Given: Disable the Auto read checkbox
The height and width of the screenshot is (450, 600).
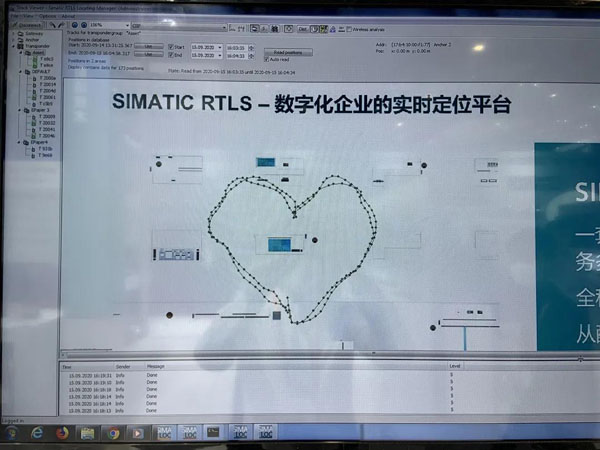Looking at the screenshot, I should pyautogui.click(x=266, y=59).
